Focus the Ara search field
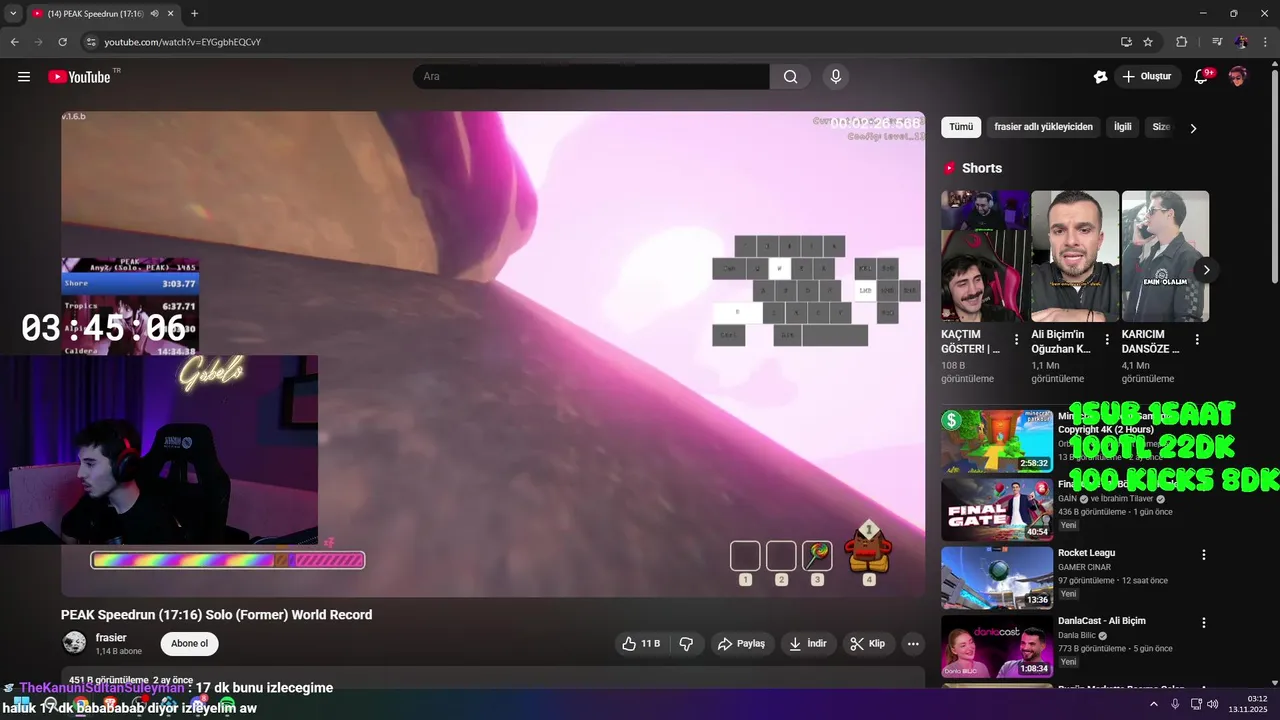Screen dimensions: 1280x720 coord(591,77)
